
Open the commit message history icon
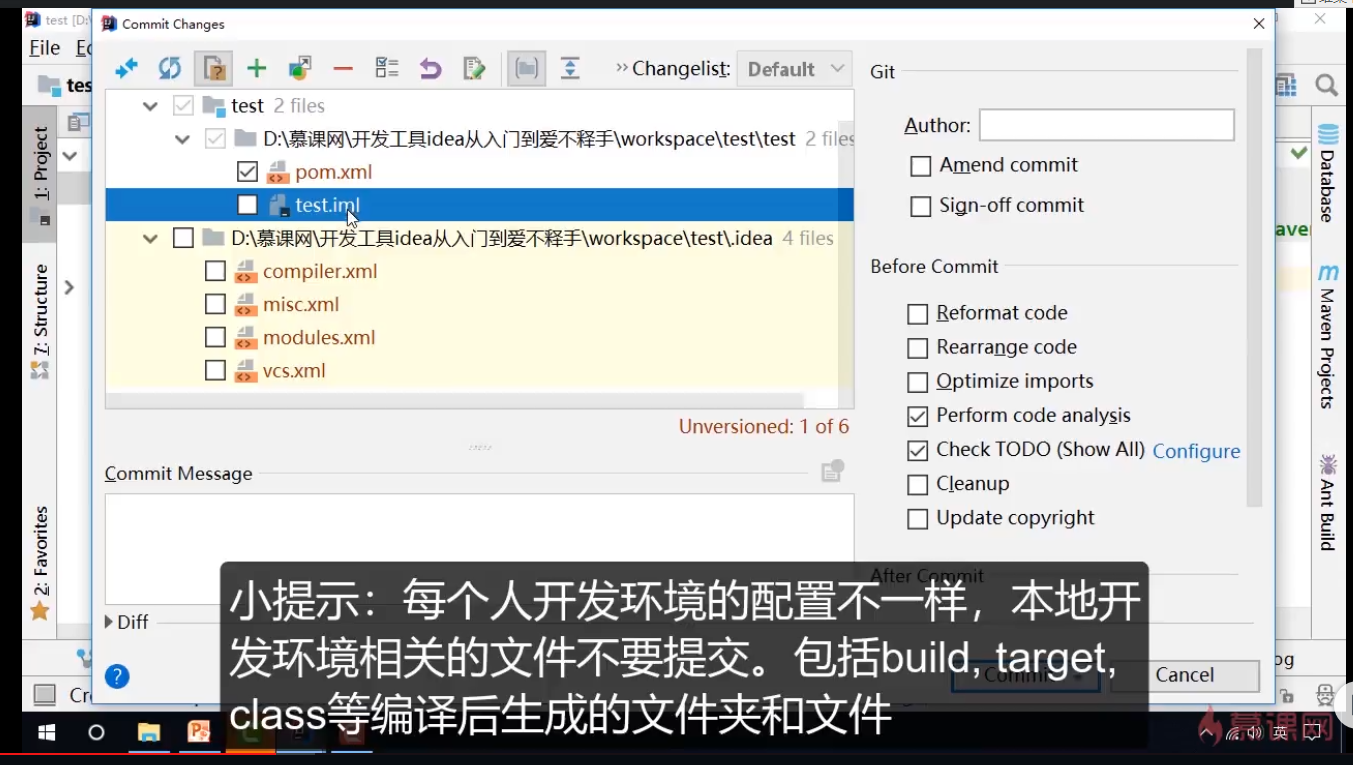tap(832, 471)
